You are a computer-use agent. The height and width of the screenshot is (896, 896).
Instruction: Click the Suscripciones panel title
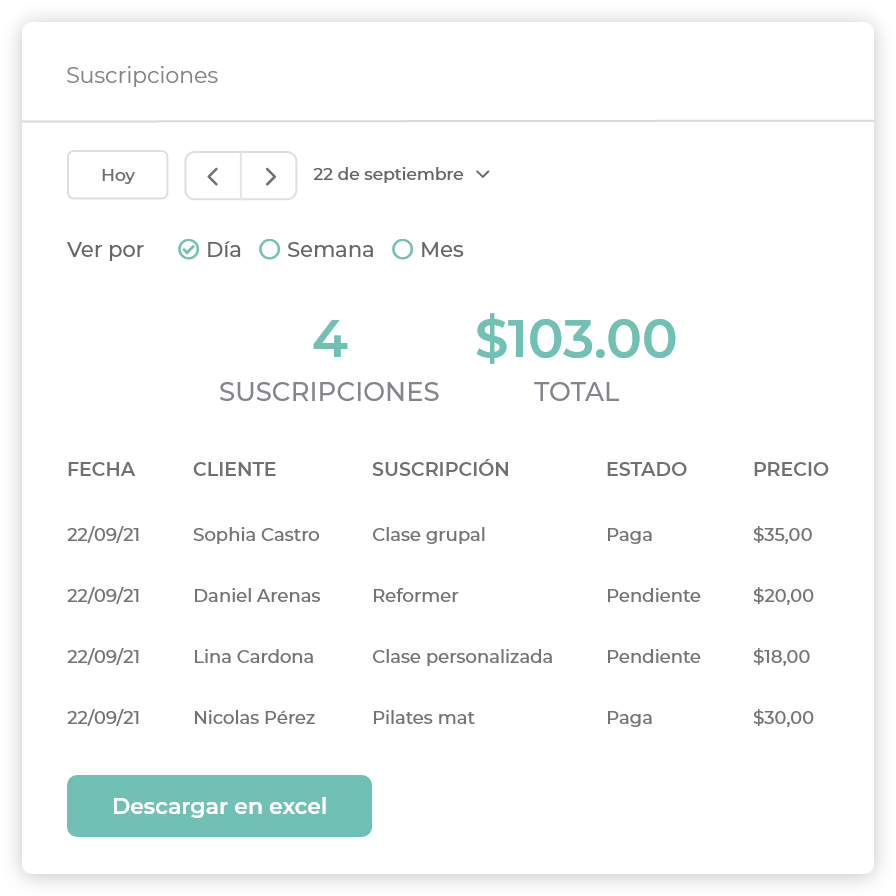(142, 75)
